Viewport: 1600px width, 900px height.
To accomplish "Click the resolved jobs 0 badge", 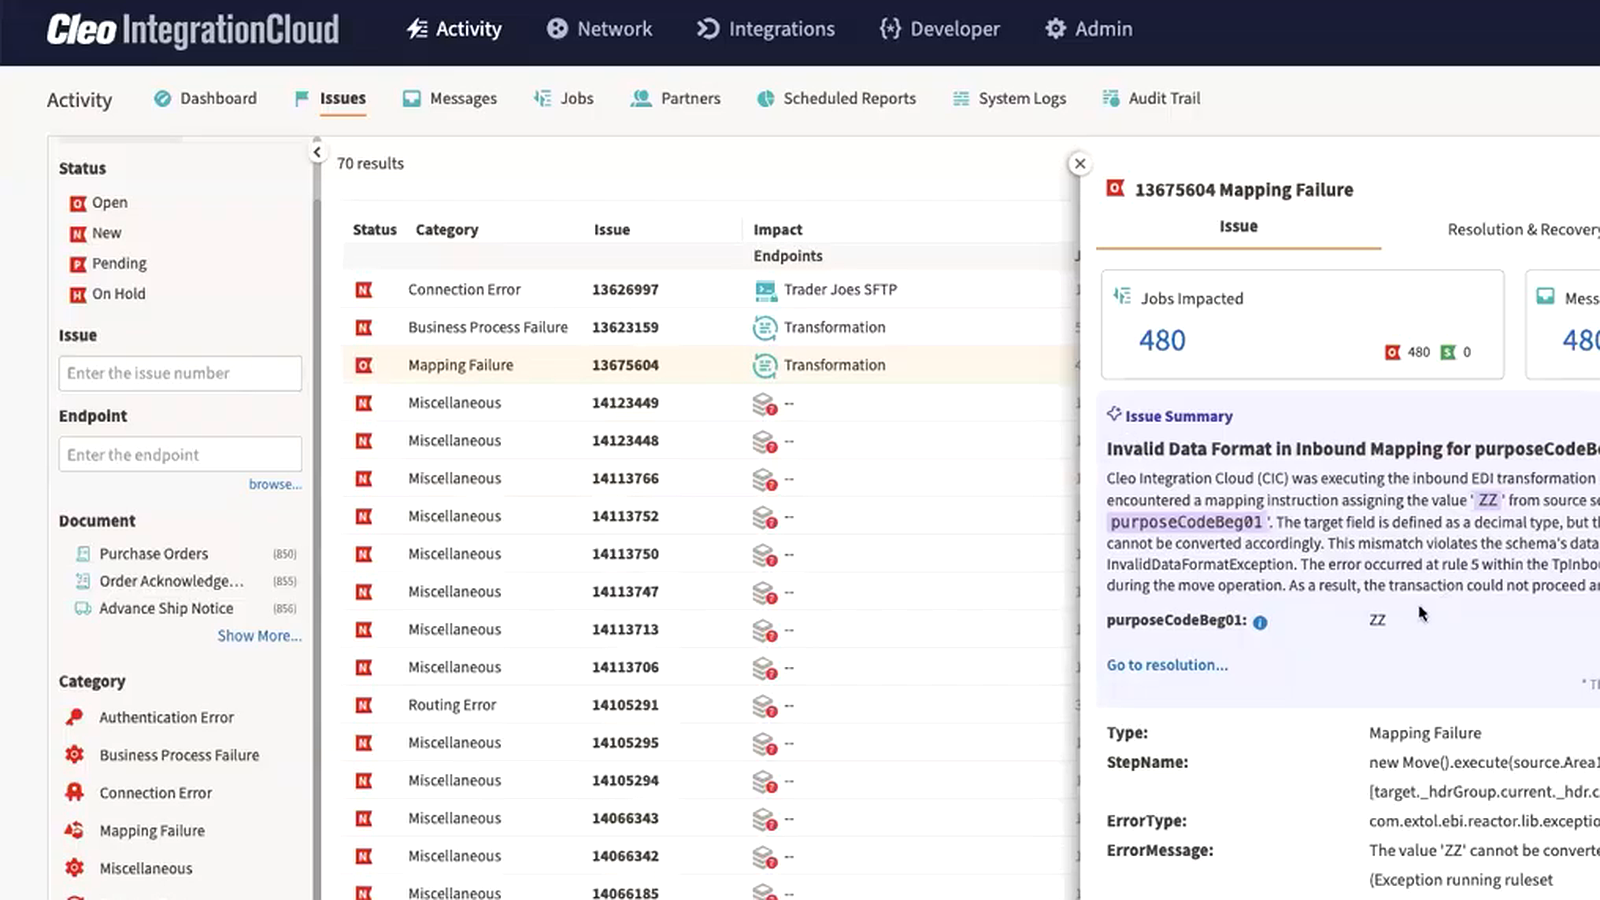I will pyautogui.click(x=1456, y=352).
